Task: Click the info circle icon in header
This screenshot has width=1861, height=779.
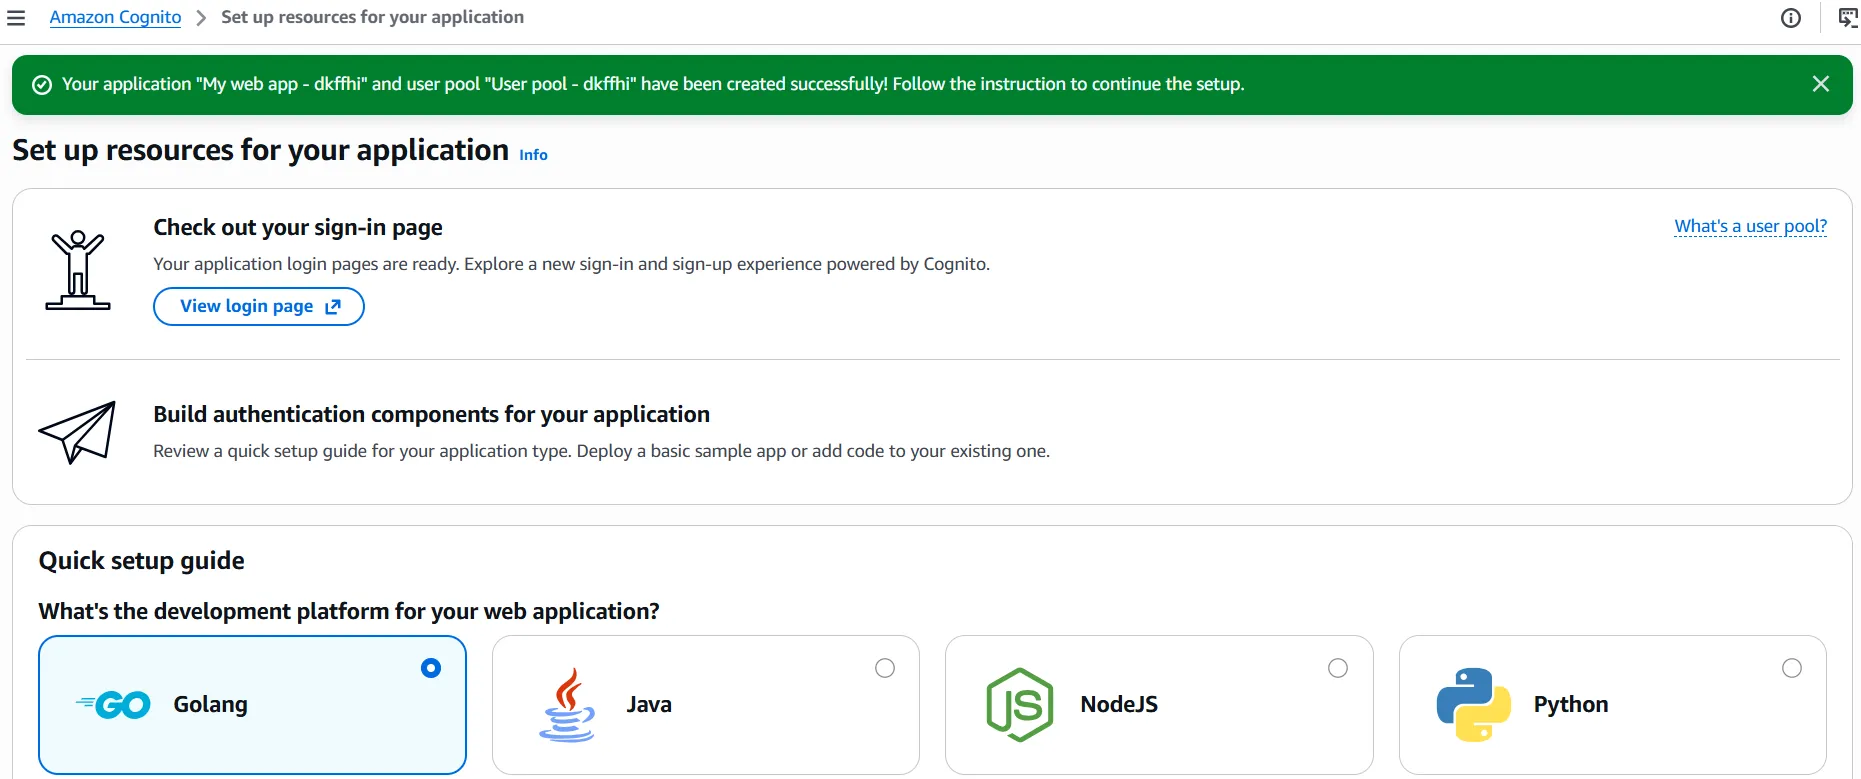Action: [x=1791, y=18]
